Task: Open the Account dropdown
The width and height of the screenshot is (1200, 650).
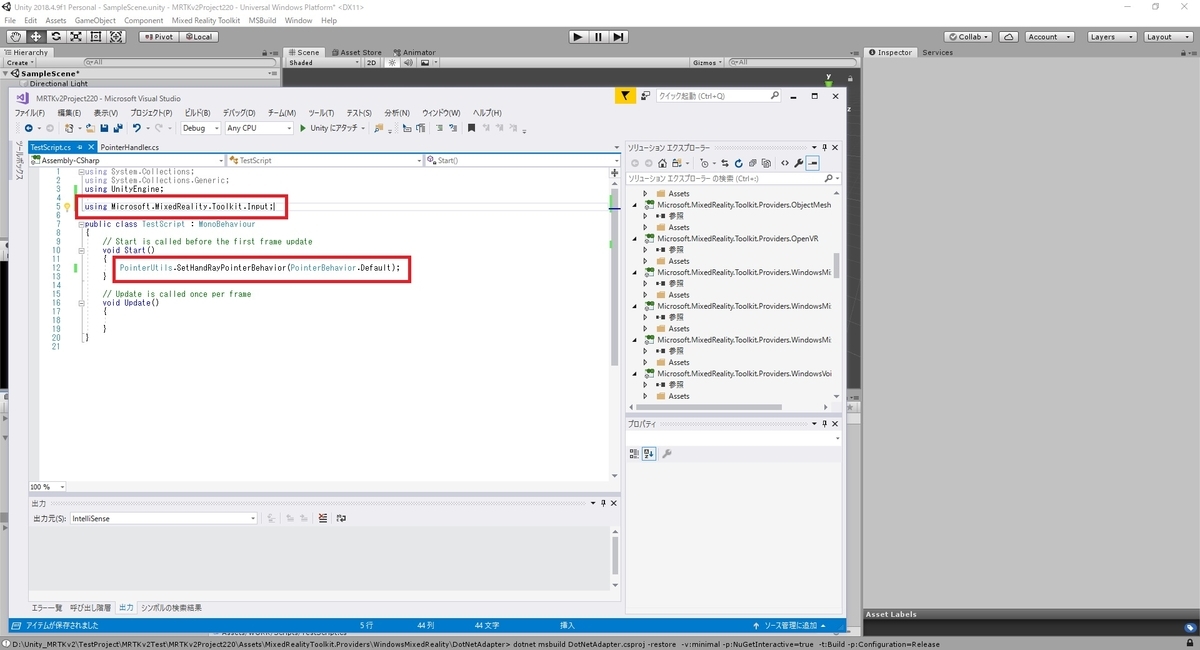Action: (x=1049, y=37)
